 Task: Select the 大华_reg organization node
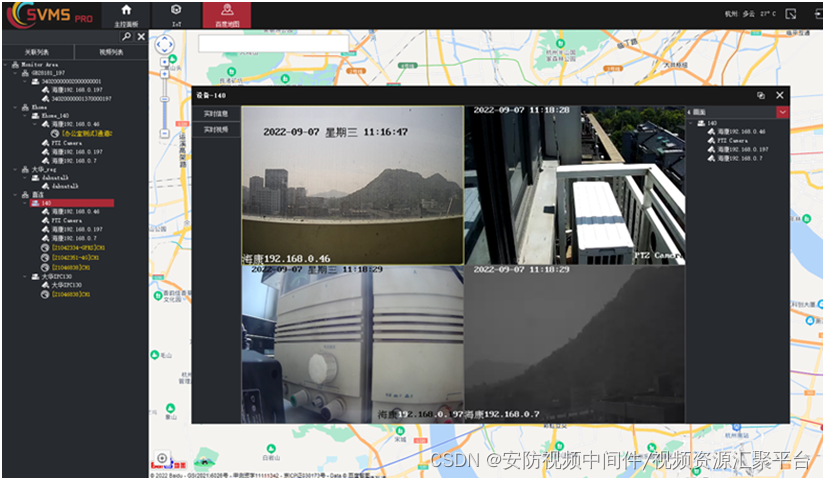point(44,169)
